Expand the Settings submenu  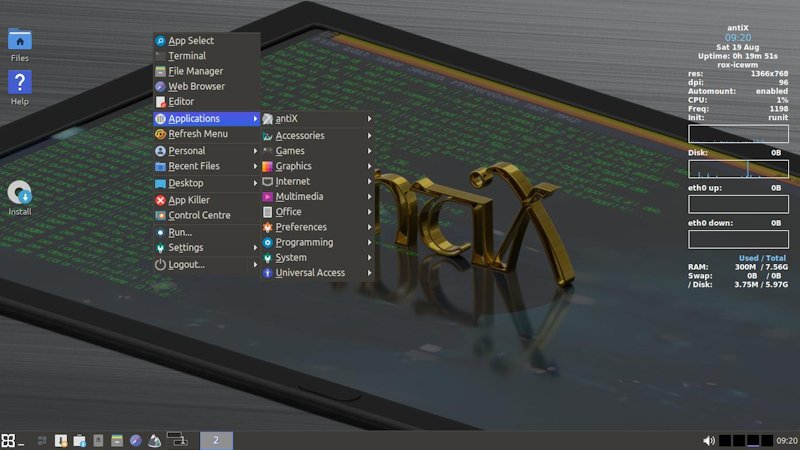pyautogui.click(x=207, y=247)
